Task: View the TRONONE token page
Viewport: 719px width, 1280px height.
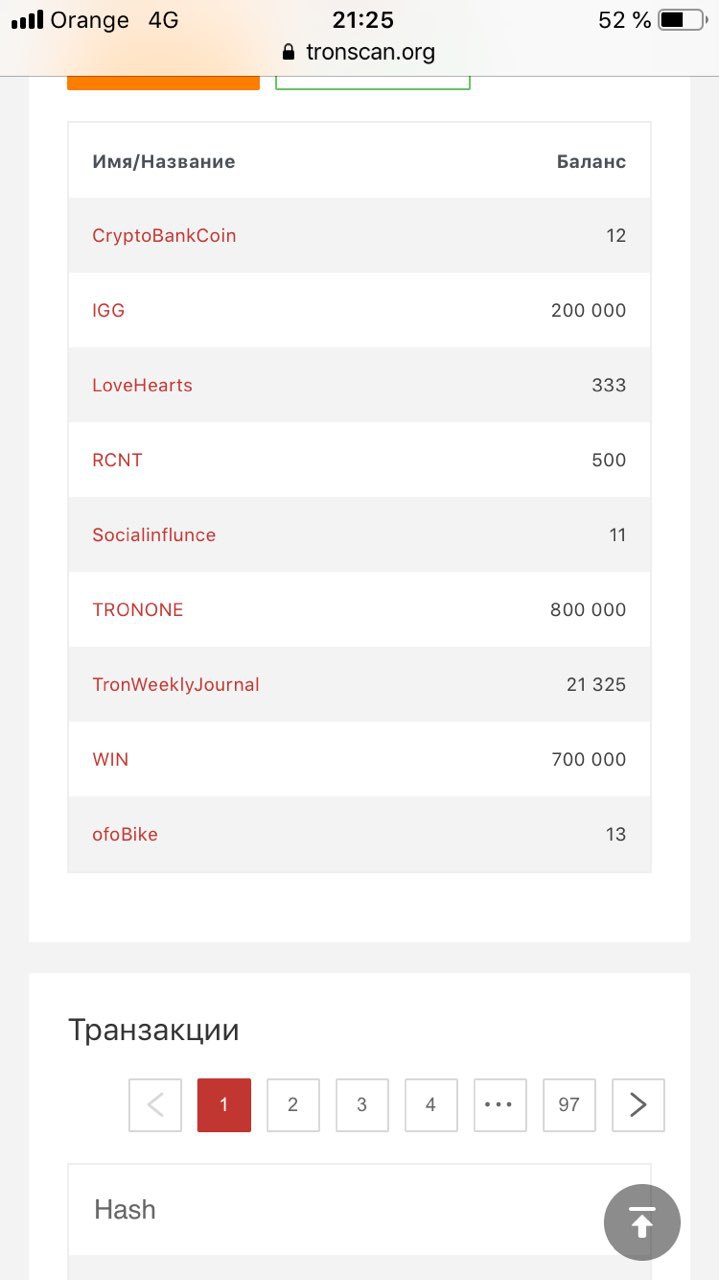Action: (138, 610)
